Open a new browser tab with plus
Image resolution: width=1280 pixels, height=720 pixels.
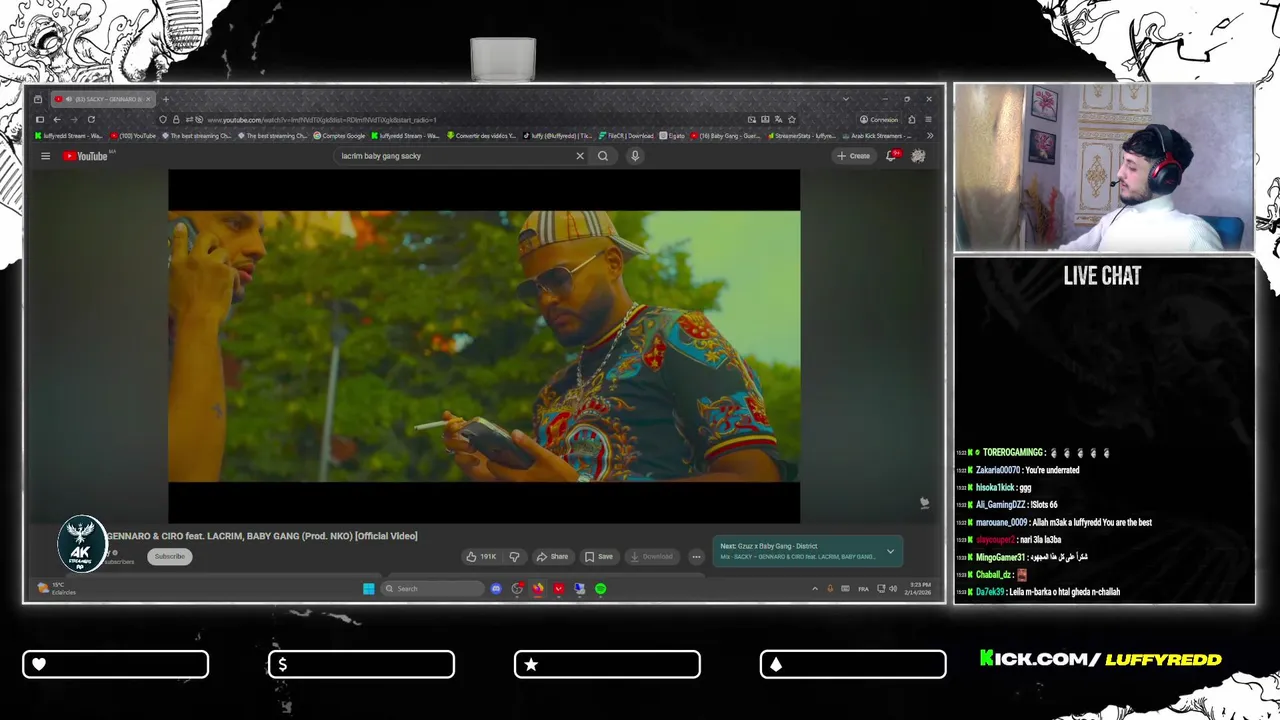tap(166, 99)
